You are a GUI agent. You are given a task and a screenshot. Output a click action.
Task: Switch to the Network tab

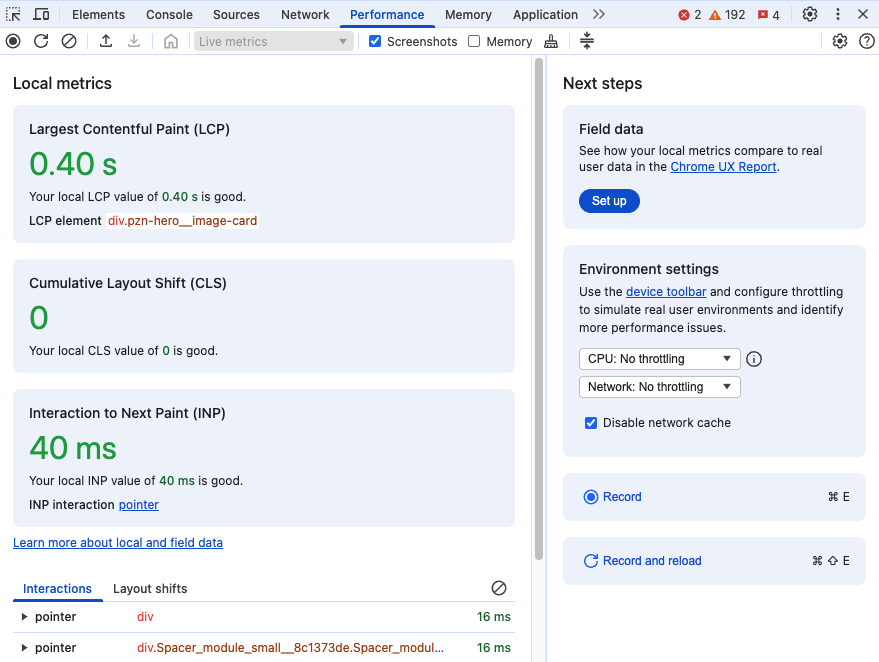pyautogui.click(x=305, y=15)
